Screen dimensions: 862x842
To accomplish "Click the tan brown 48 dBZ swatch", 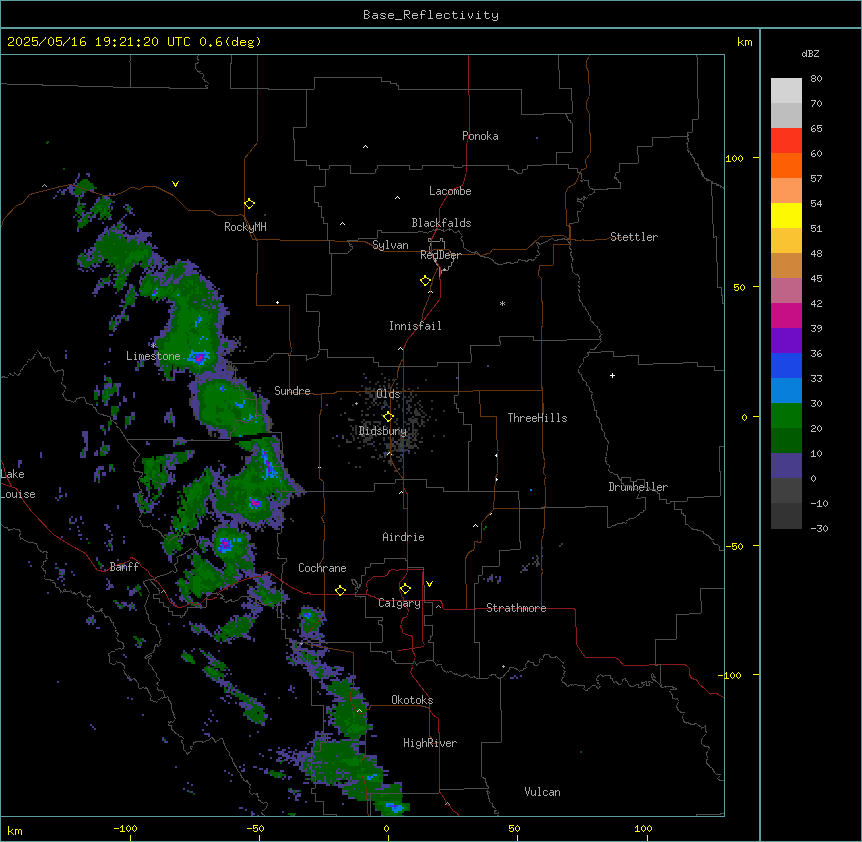I will pos(786,265).
